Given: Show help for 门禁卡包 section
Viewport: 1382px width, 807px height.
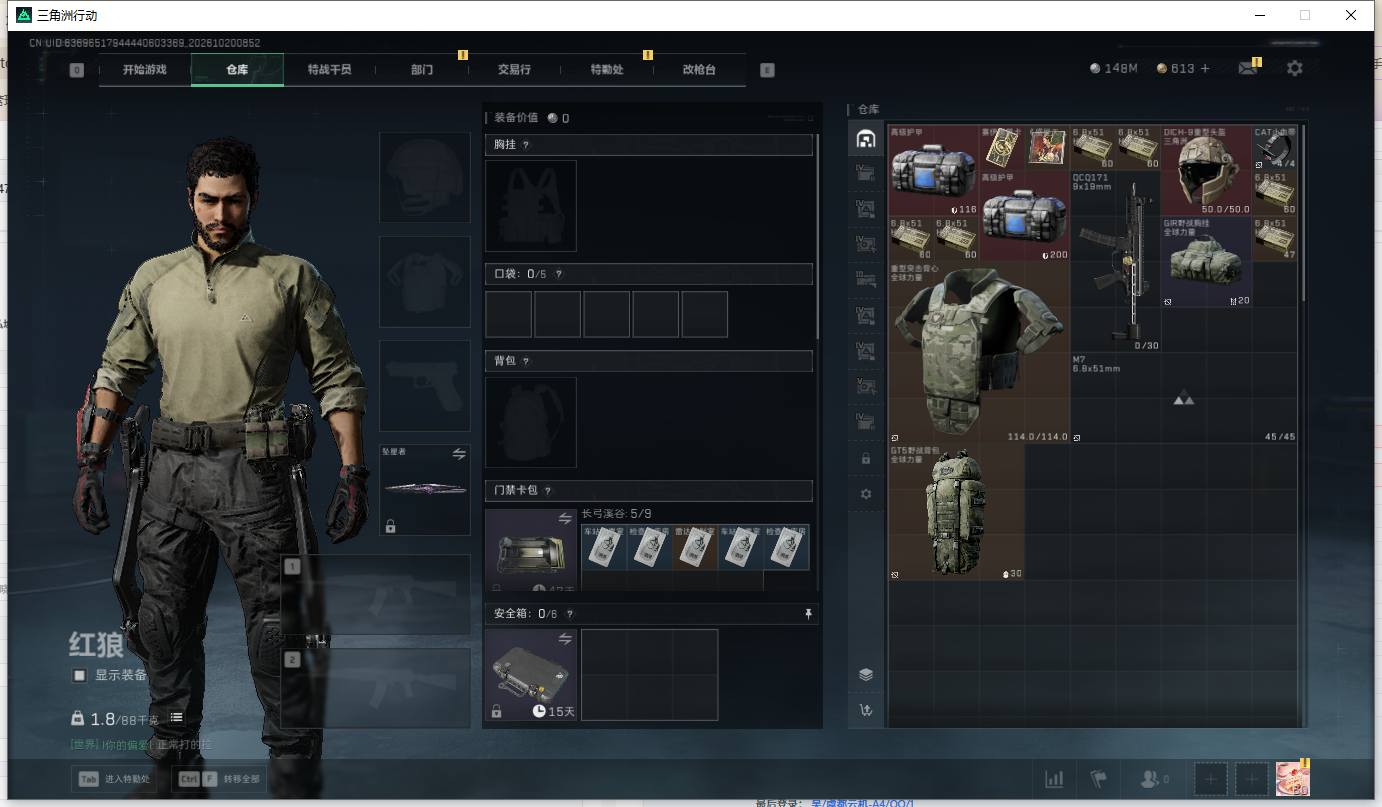Looking at the screenshot, I should click(x=548, y=491).
